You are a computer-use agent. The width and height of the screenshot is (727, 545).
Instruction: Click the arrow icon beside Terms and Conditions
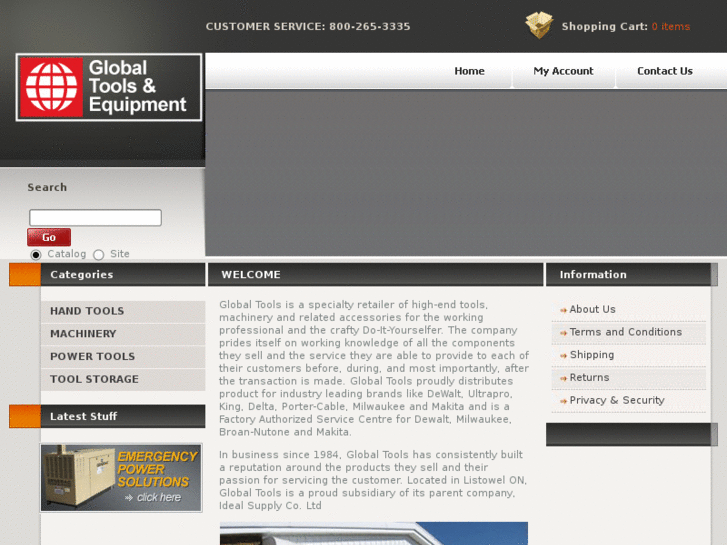tap(563, 333)
